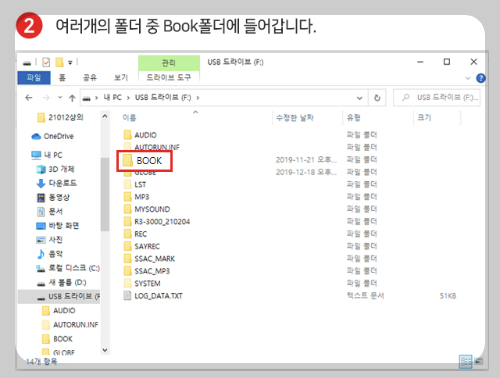Open the SSAC_MARK folder
The height and width of the screenshot is (378, 500).
pyautogui.click(x=149, y=258)
